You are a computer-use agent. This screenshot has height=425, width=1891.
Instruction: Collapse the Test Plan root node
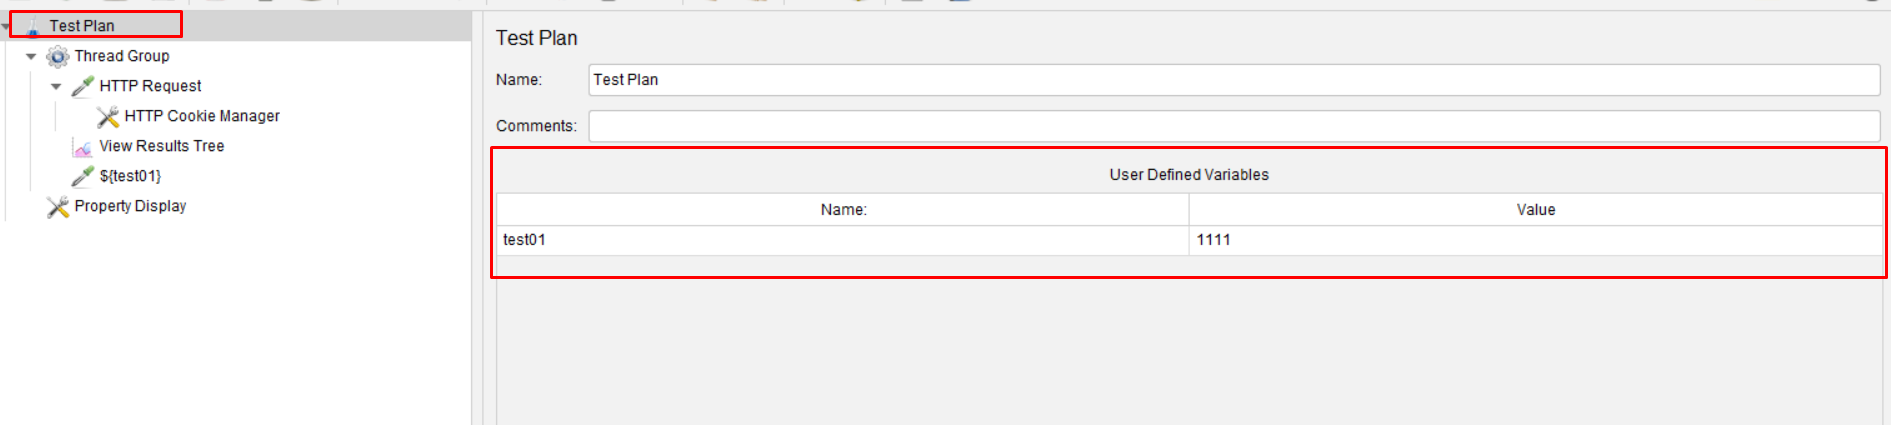pos(6,26)
